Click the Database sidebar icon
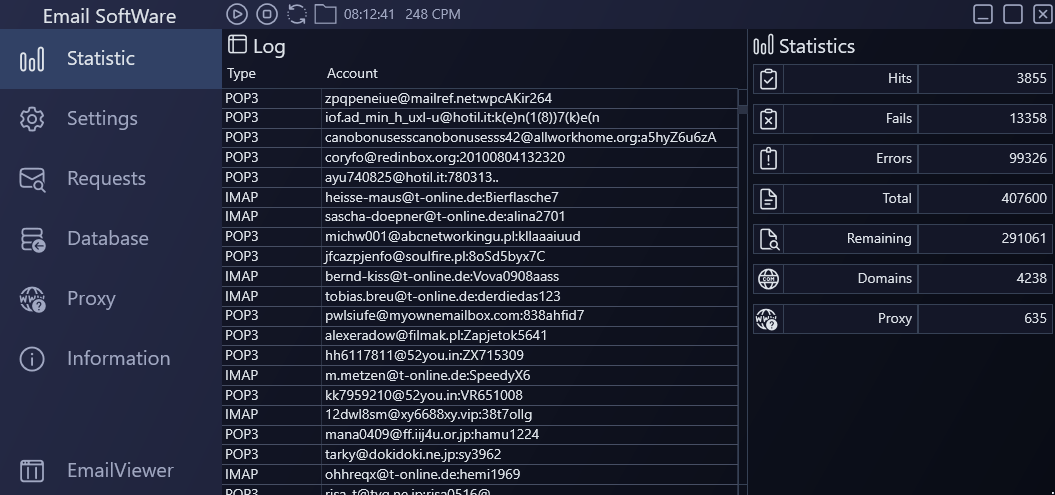Screen dimensions: 1055x495 tap(32, 239)
